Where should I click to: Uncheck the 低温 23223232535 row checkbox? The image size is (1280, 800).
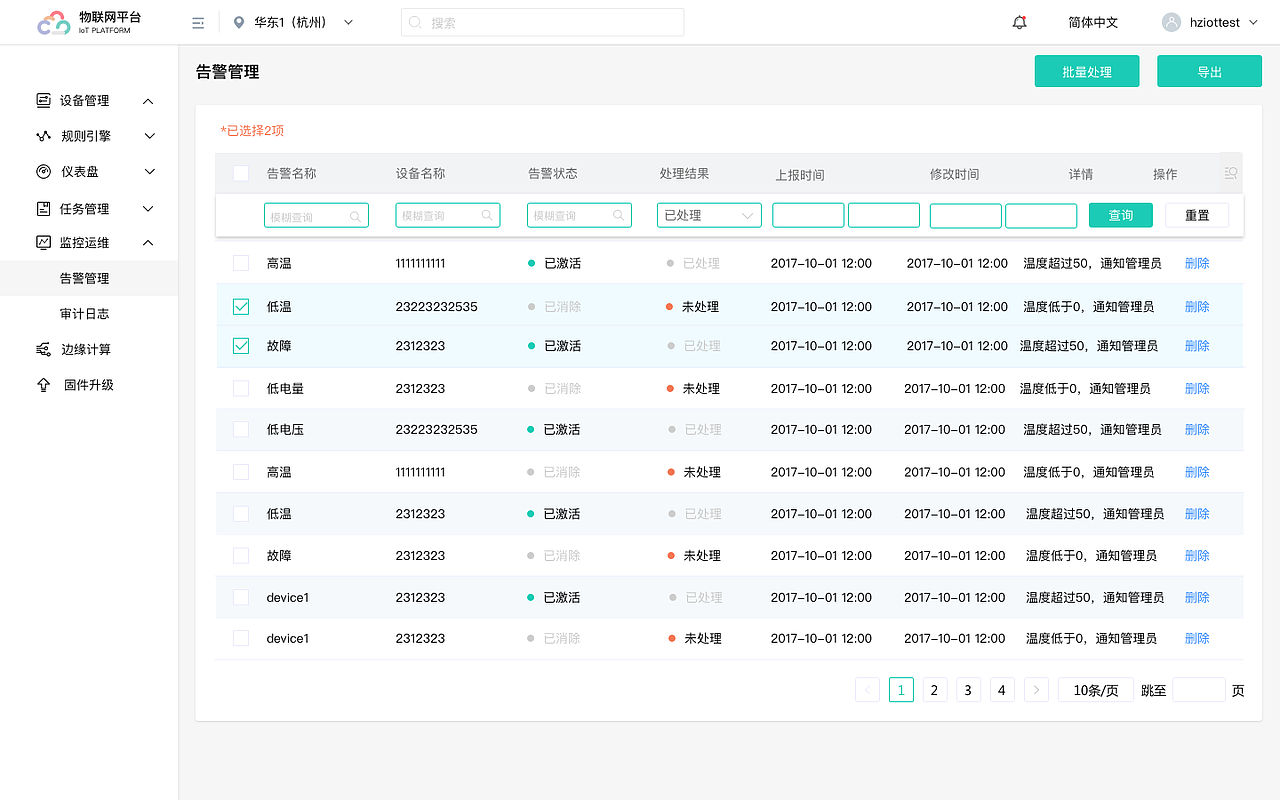coord(241,306)
